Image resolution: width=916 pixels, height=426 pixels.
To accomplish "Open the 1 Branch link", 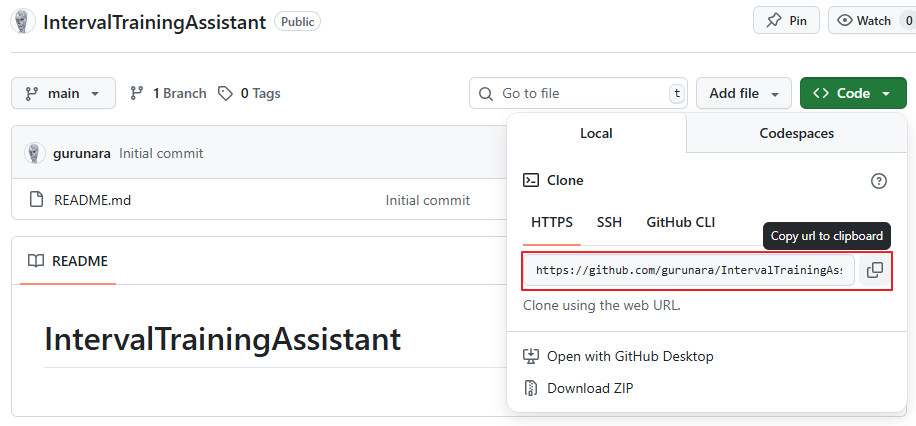I will tap(168, 93).
